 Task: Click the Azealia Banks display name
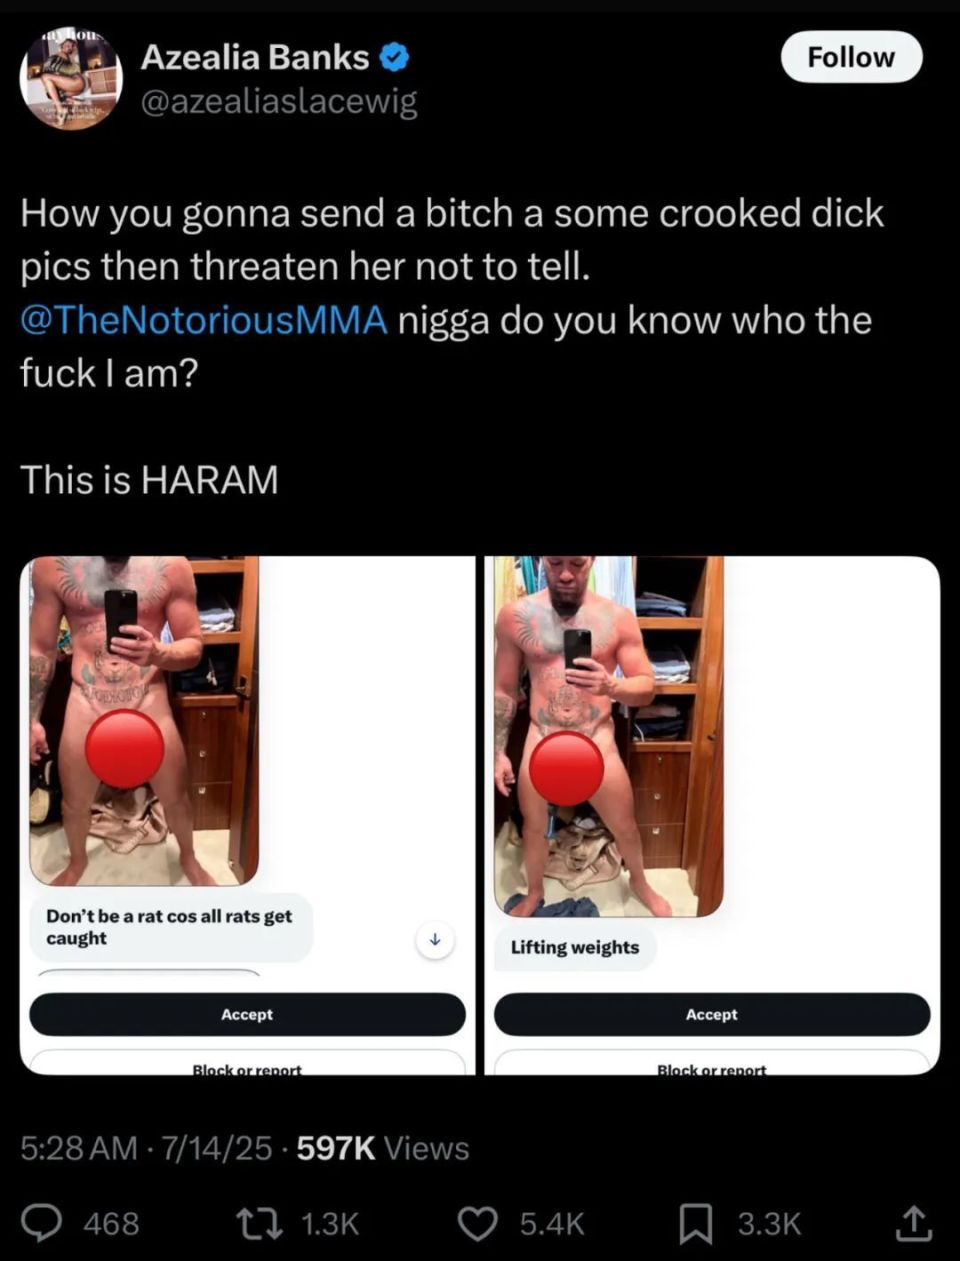click(255, 57)
